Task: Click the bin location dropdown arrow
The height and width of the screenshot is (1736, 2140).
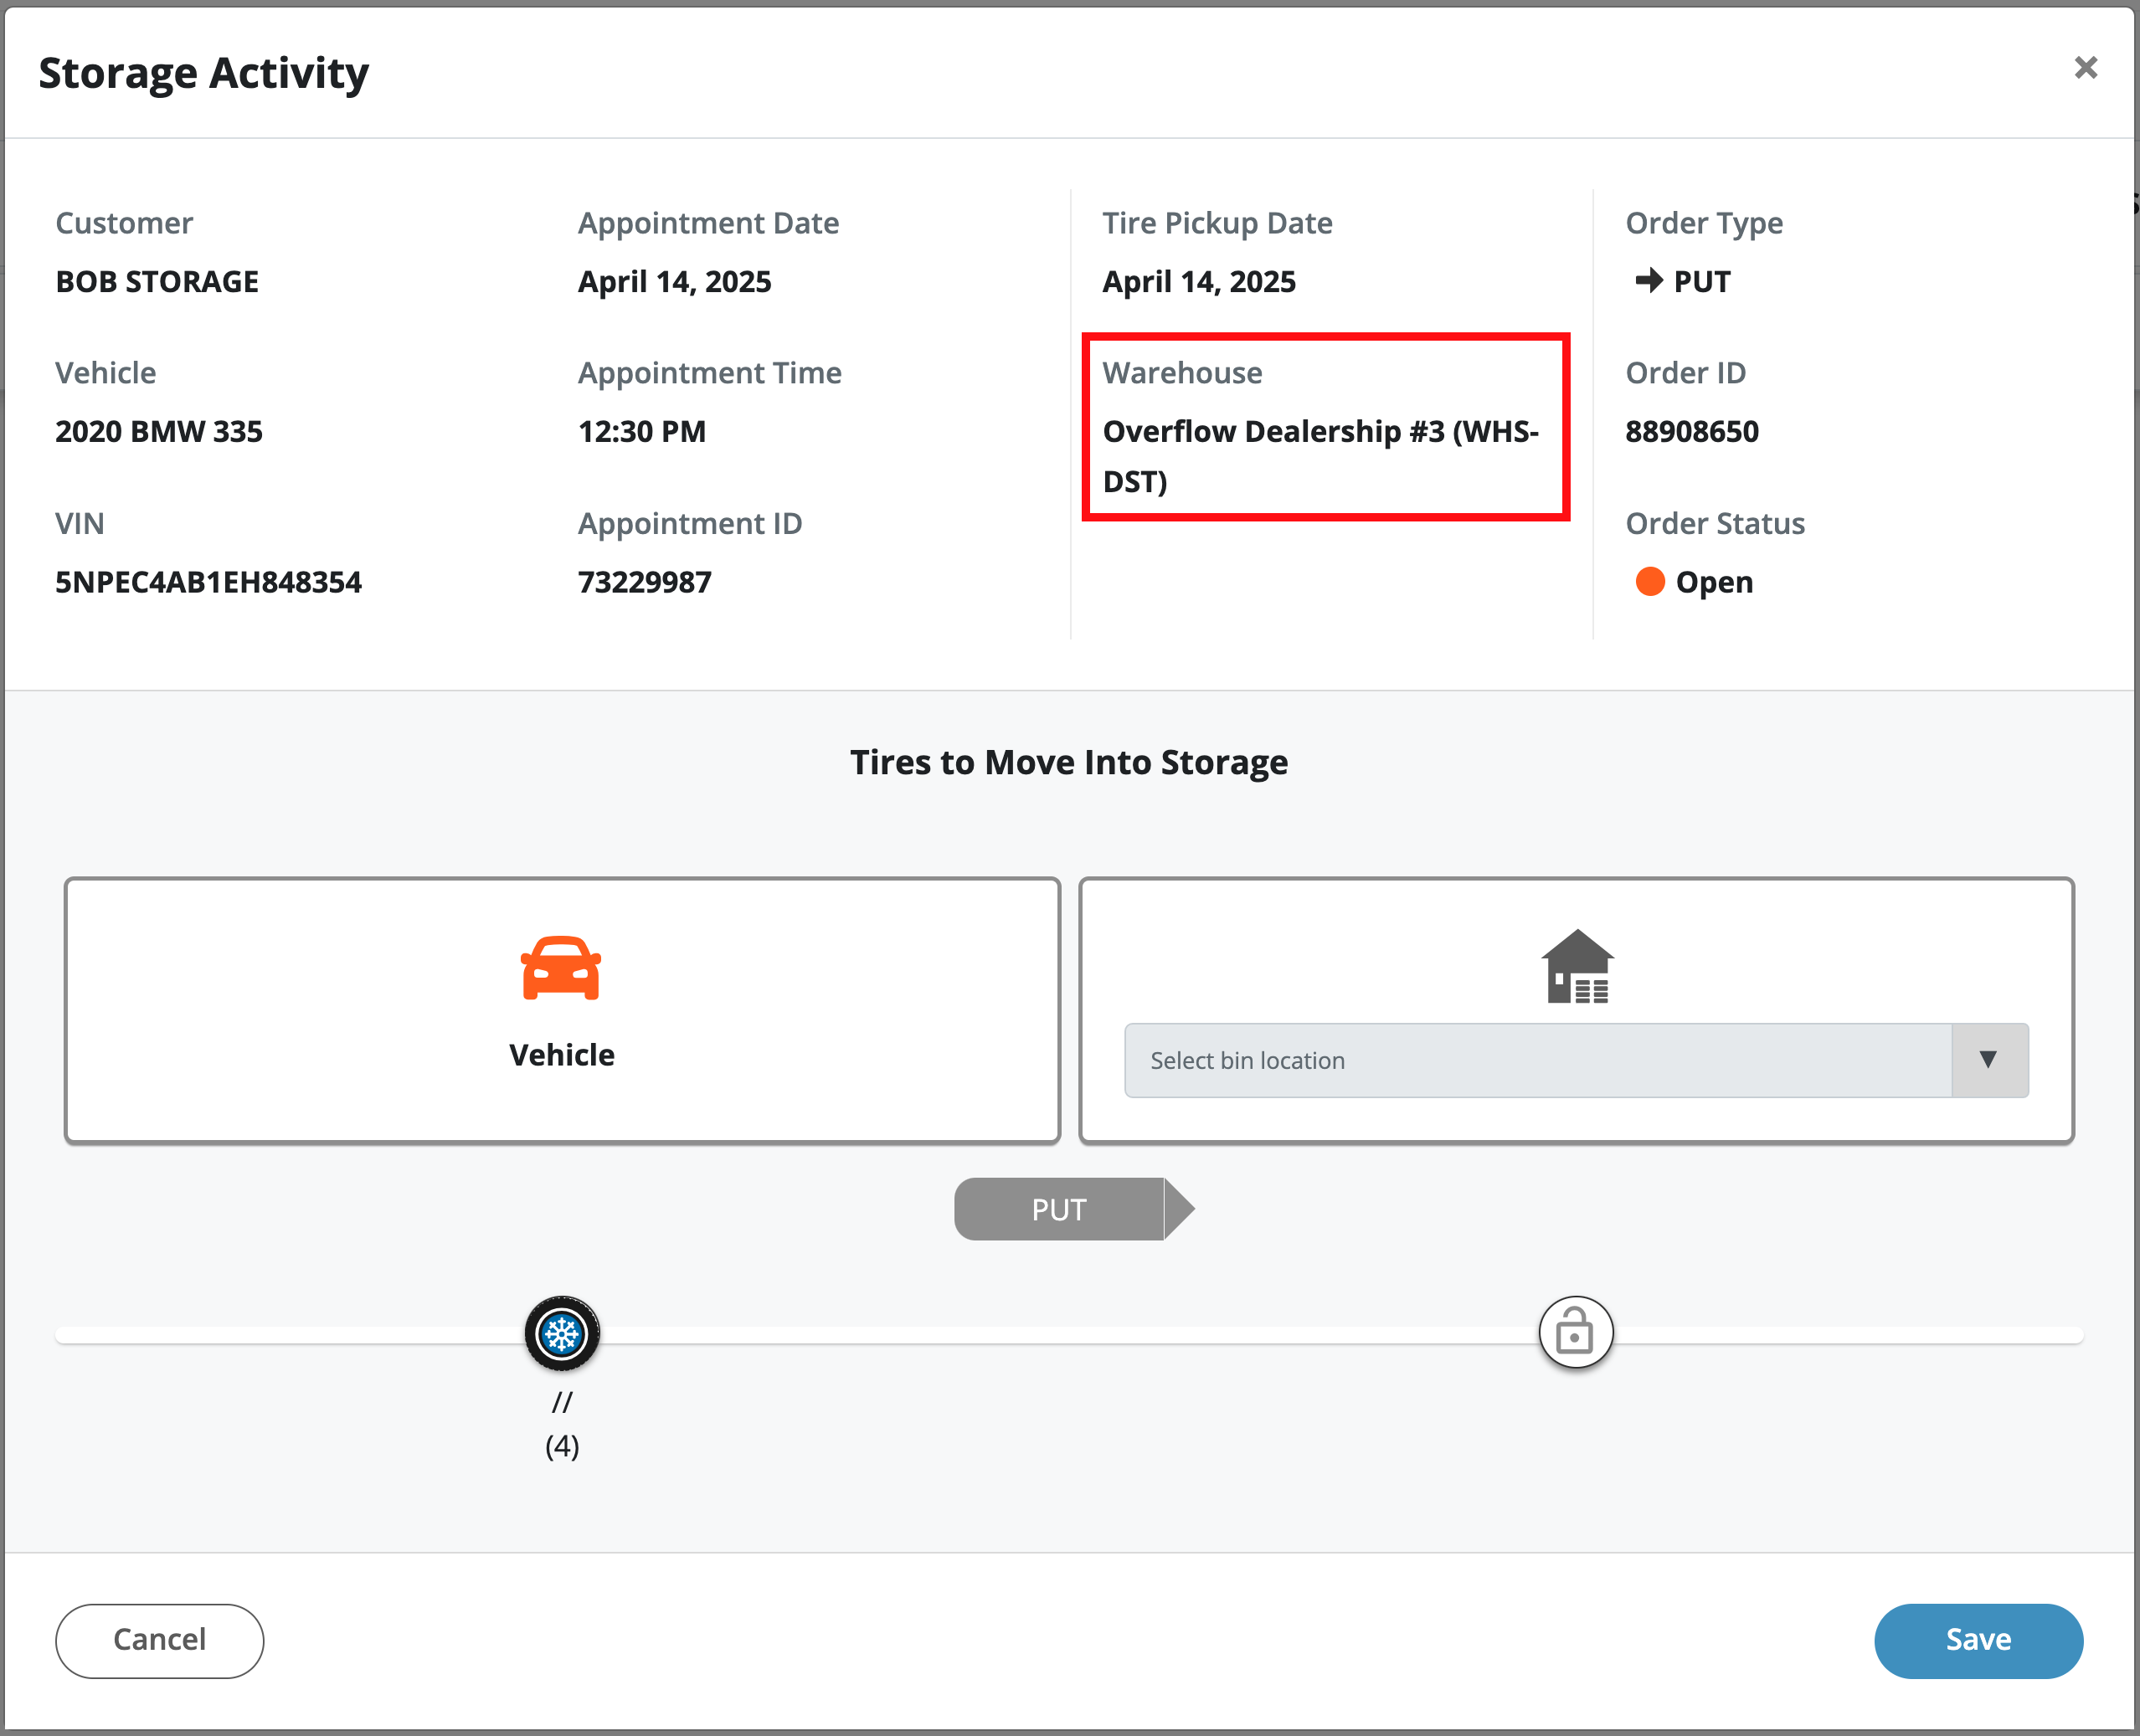Action: click(1988, 1060)
